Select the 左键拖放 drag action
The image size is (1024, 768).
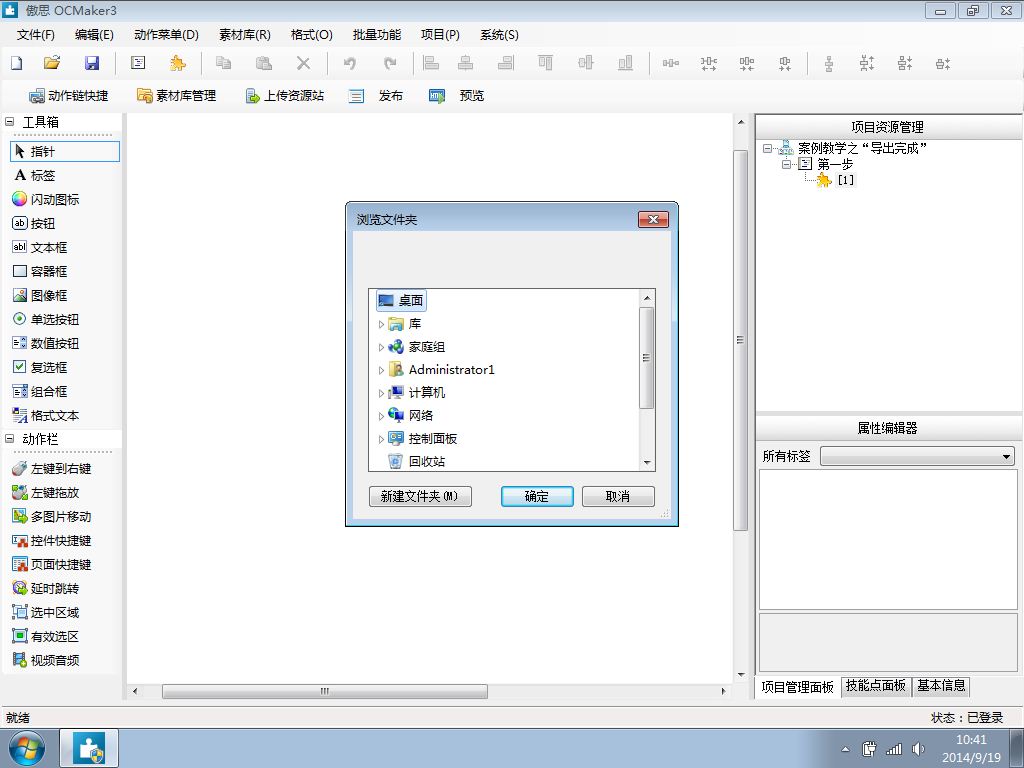[46, 492]
